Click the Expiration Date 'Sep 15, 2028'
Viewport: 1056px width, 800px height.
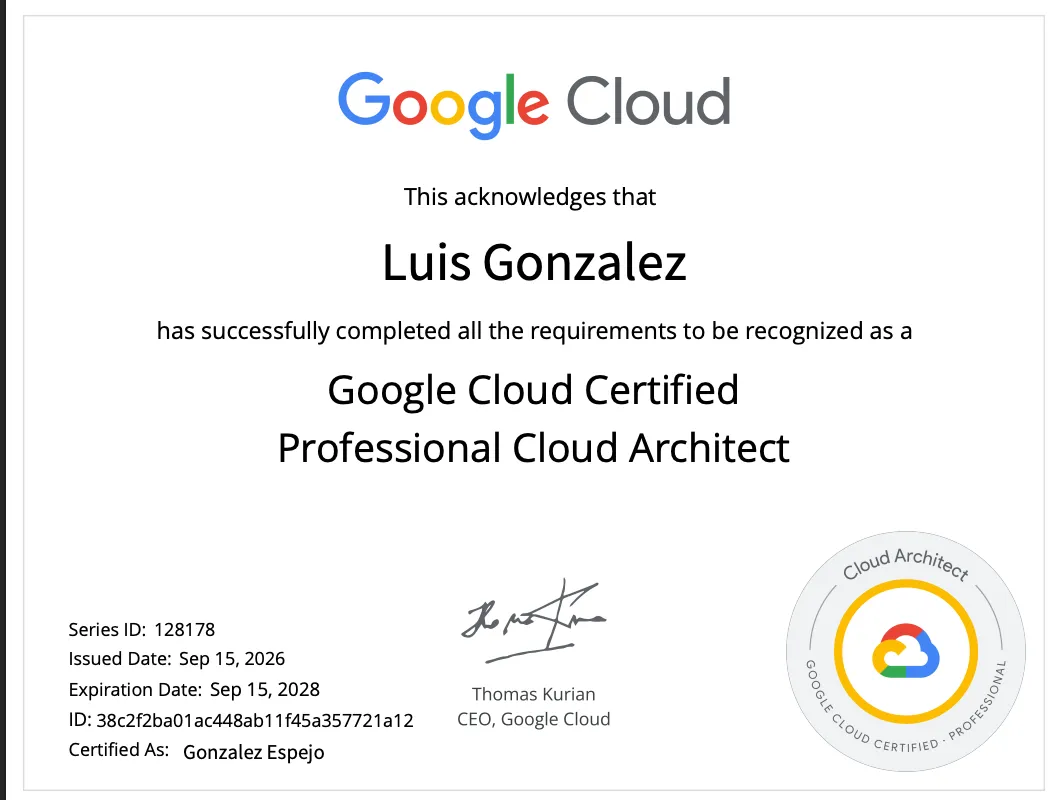click(265, 690)
